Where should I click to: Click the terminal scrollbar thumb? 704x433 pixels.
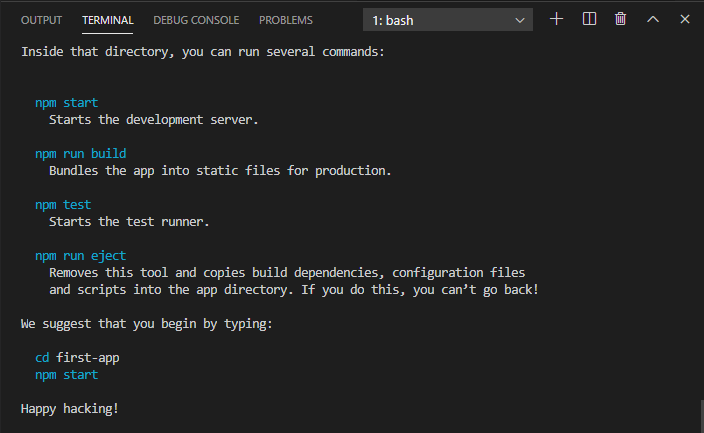coord(702,416)
